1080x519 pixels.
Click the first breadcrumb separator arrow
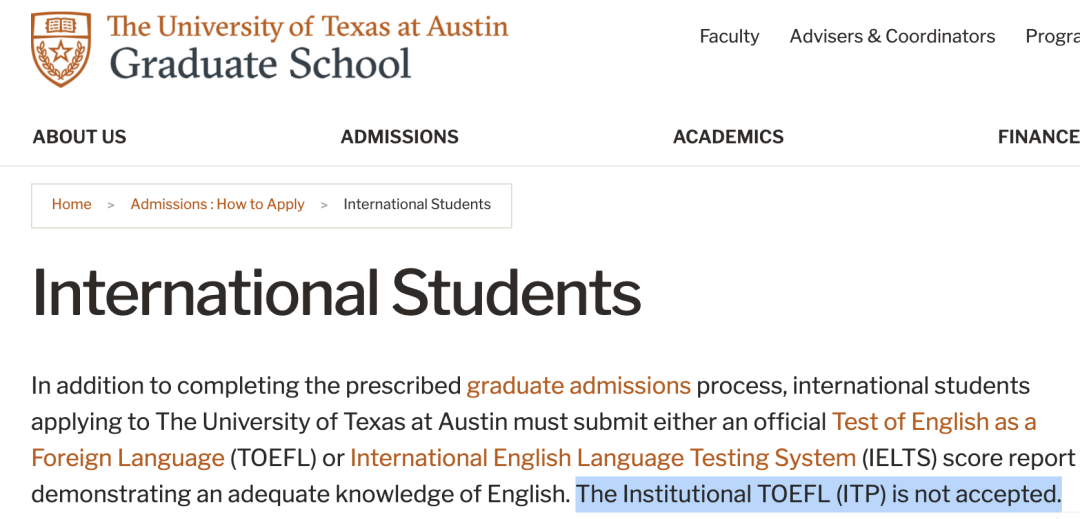(111, 205)
